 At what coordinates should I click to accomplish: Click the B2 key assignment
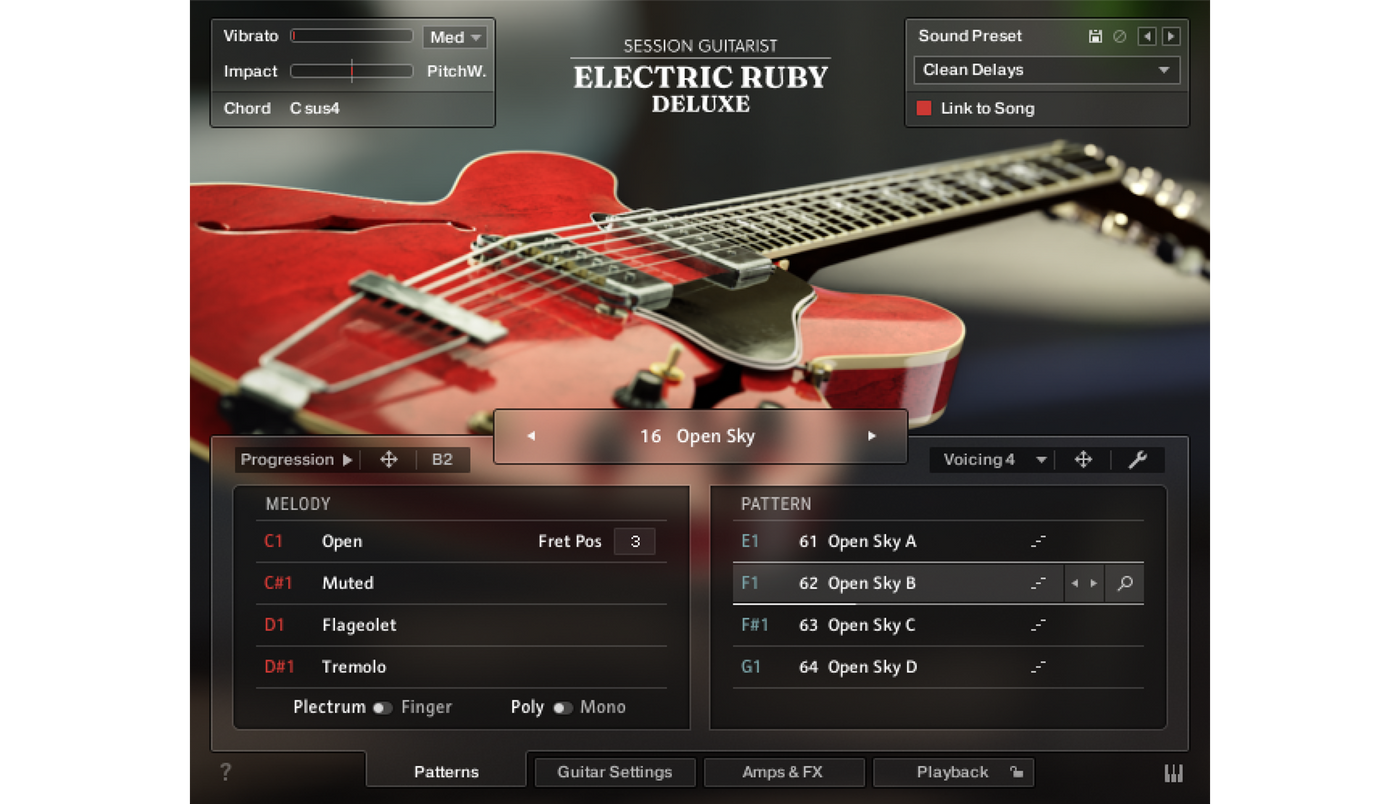coord(442,460)
